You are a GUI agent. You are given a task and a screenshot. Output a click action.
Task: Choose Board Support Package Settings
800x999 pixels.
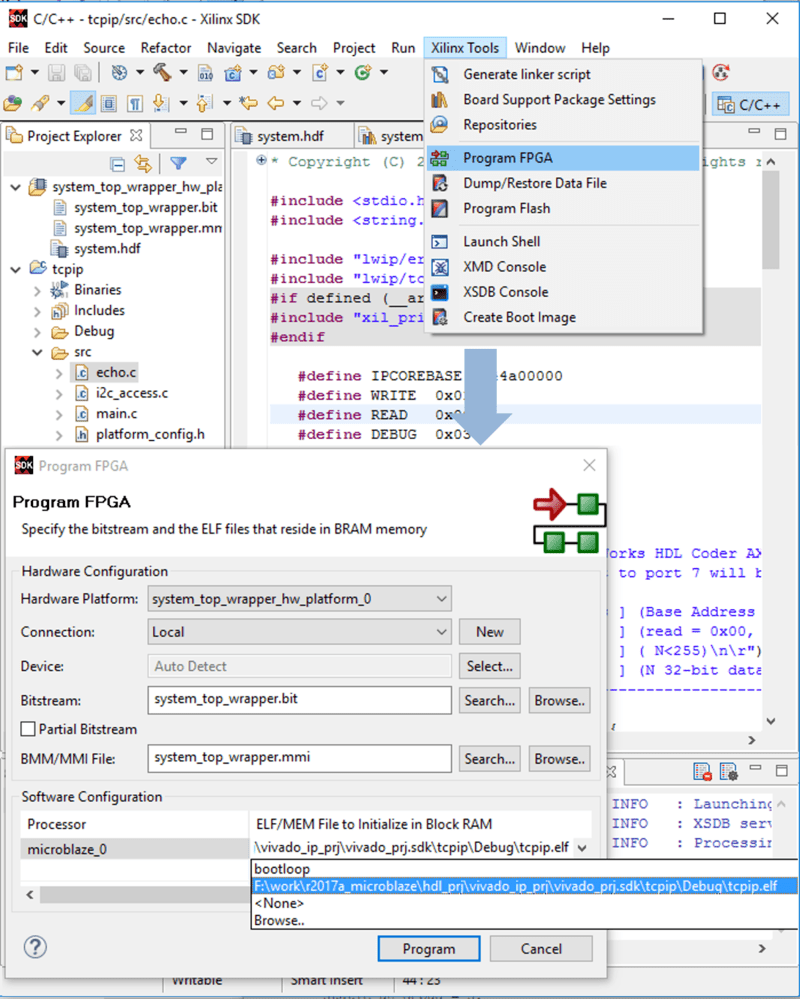click(564, 99)
